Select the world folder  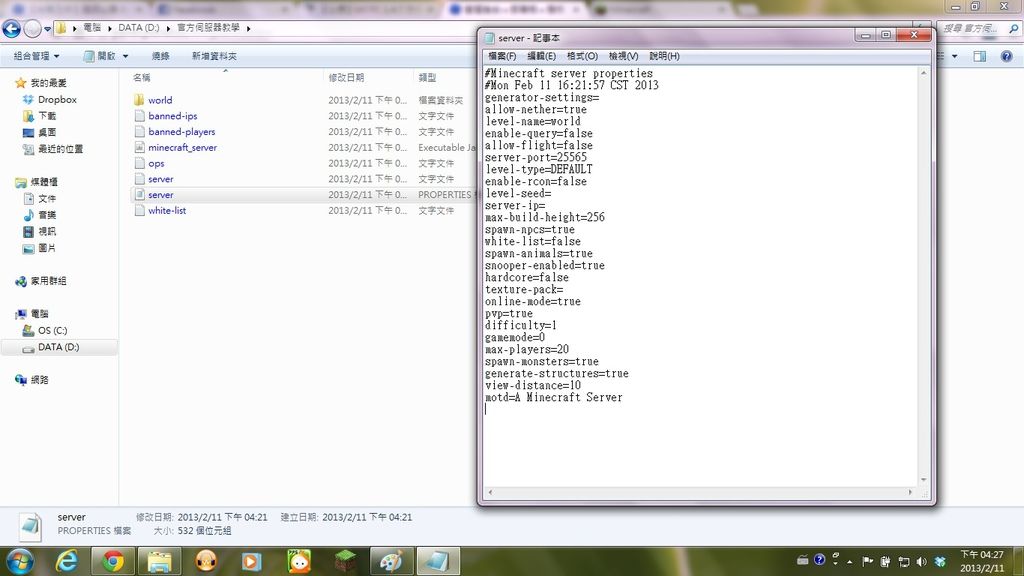coord(160,100)
